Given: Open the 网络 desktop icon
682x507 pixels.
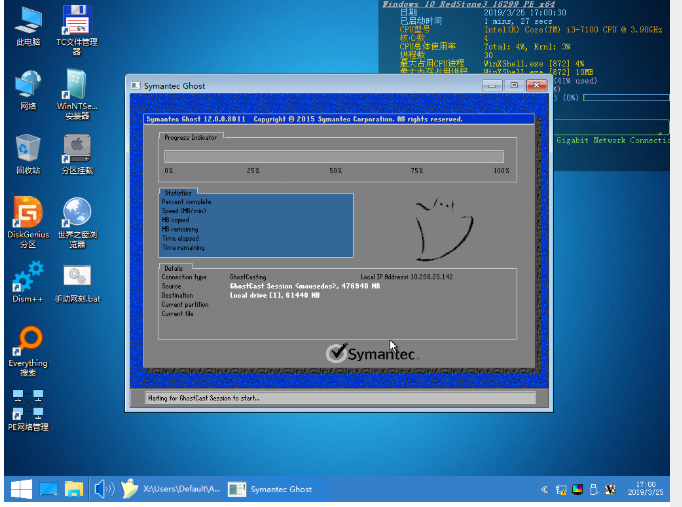Looking at the screenshot, I should tap(28, 90).
